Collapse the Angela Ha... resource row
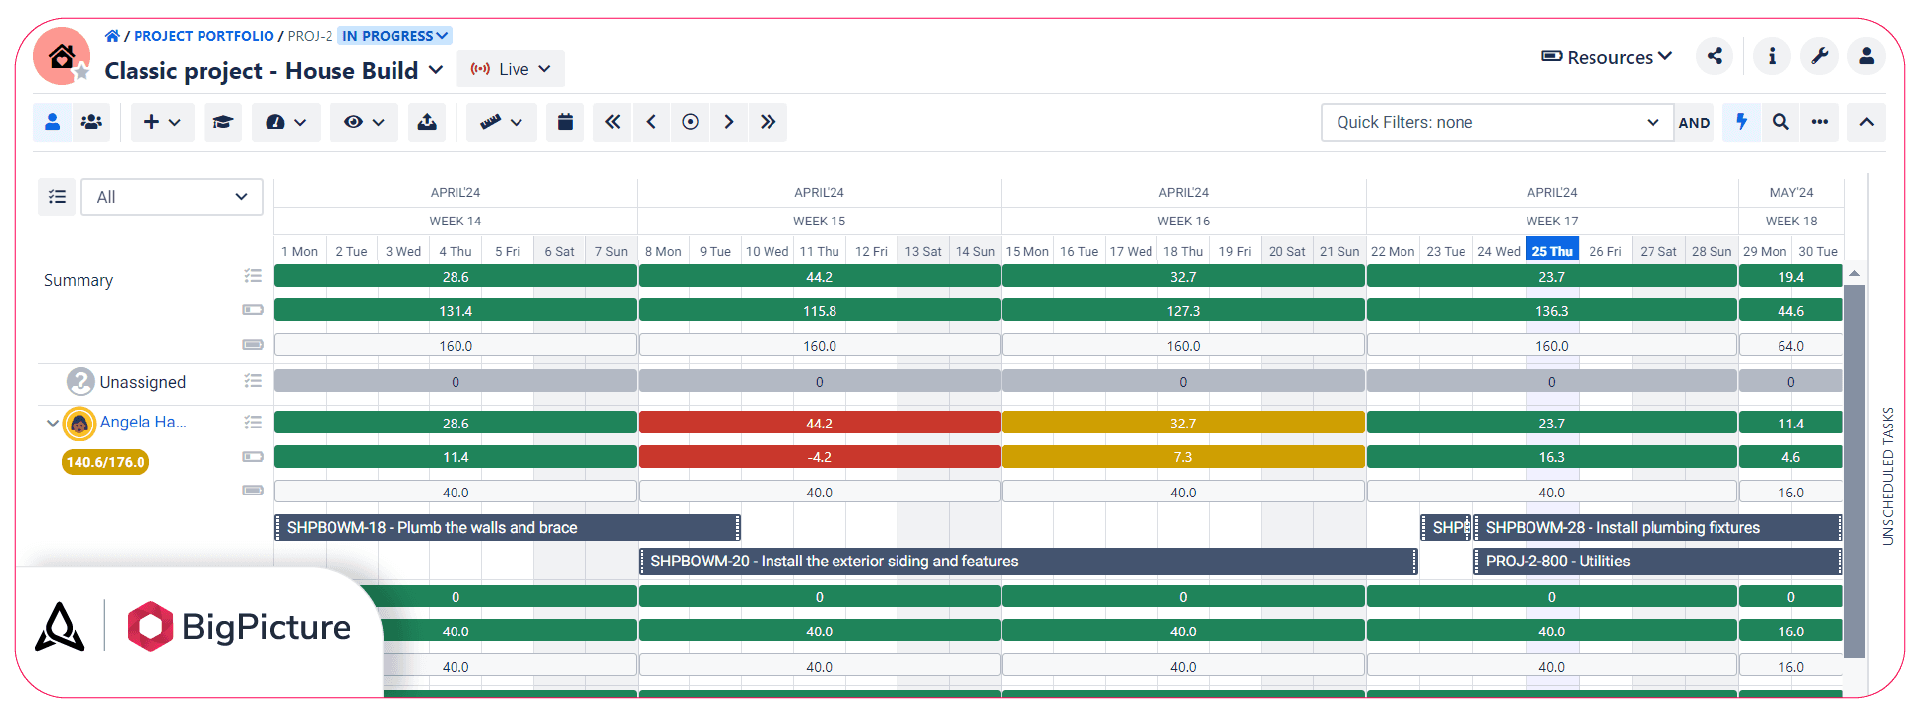The image size is (1920, 720). [x=52, y=423]
